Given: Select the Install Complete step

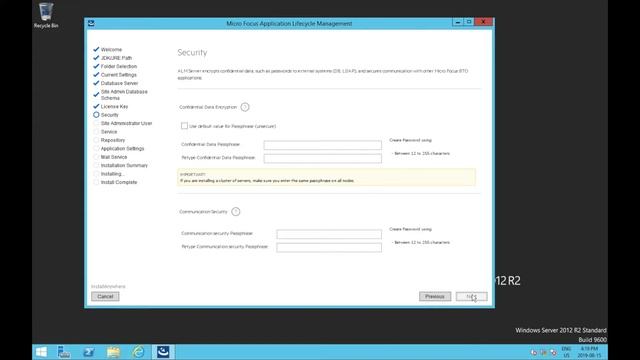Looking at the screenshot, I should pos(119,182).
